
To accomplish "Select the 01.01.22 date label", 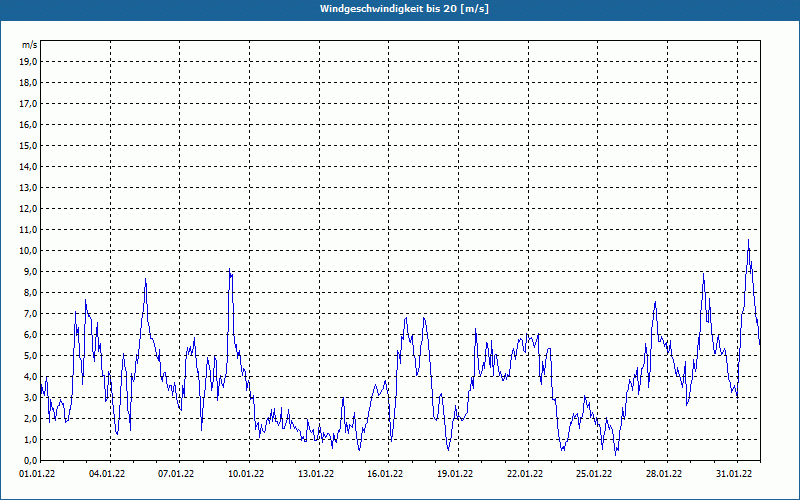I will 37,474.
